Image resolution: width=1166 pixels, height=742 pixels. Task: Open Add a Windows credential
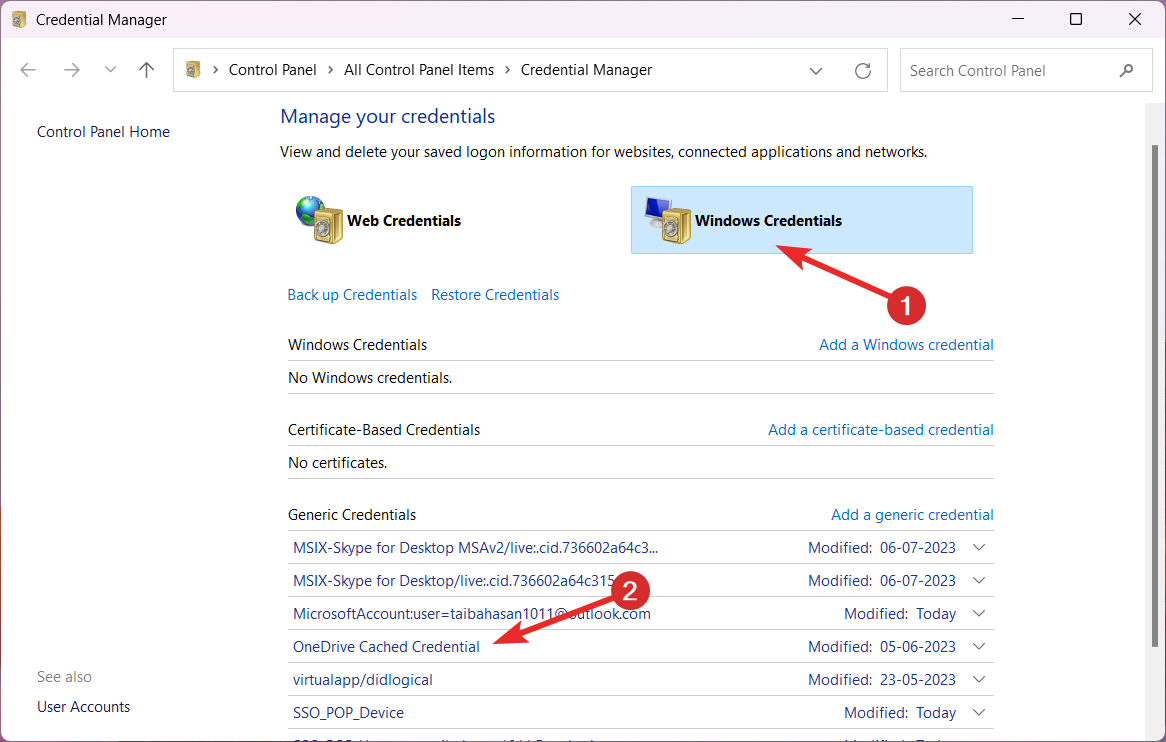tap(906, 344)
